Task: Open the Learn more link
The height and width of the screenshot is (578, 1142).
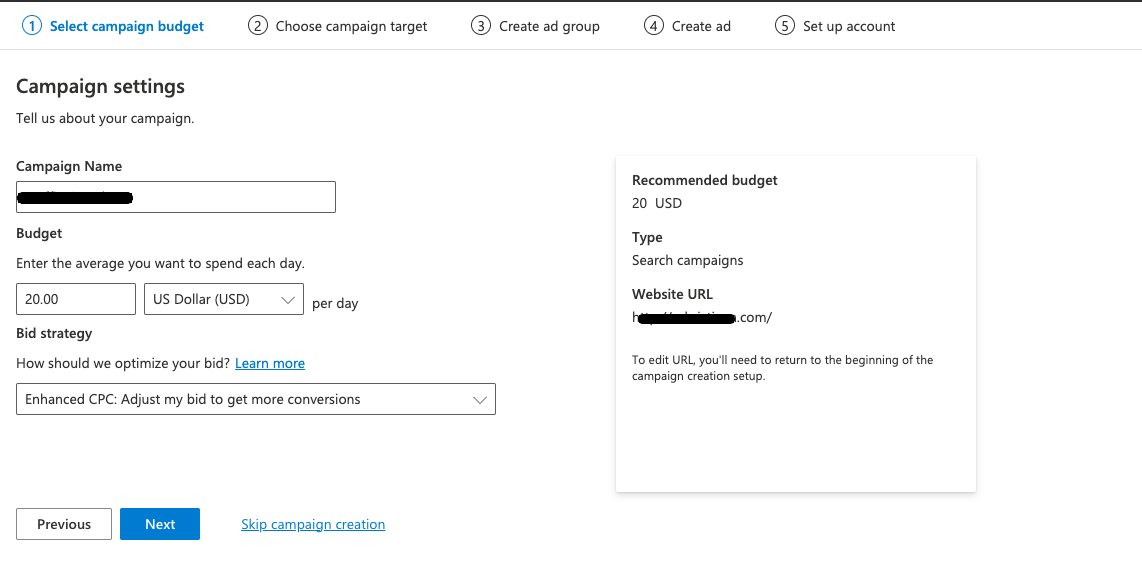Action: (269, 363)
